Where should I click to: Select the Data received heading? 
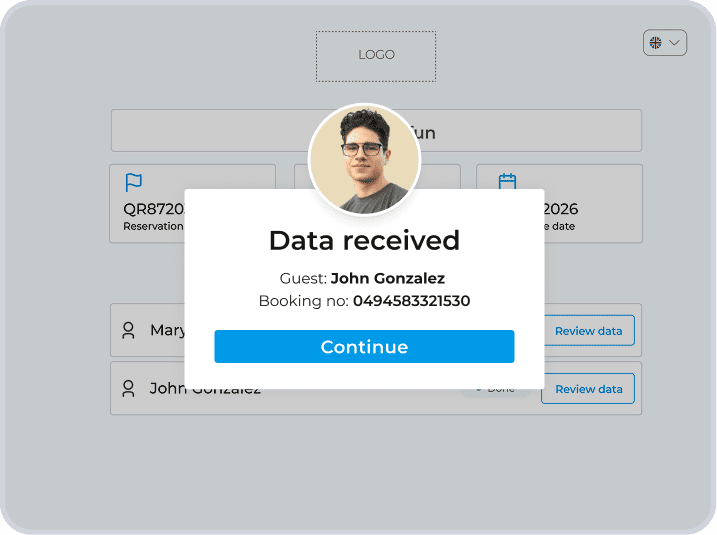(364, 241)
